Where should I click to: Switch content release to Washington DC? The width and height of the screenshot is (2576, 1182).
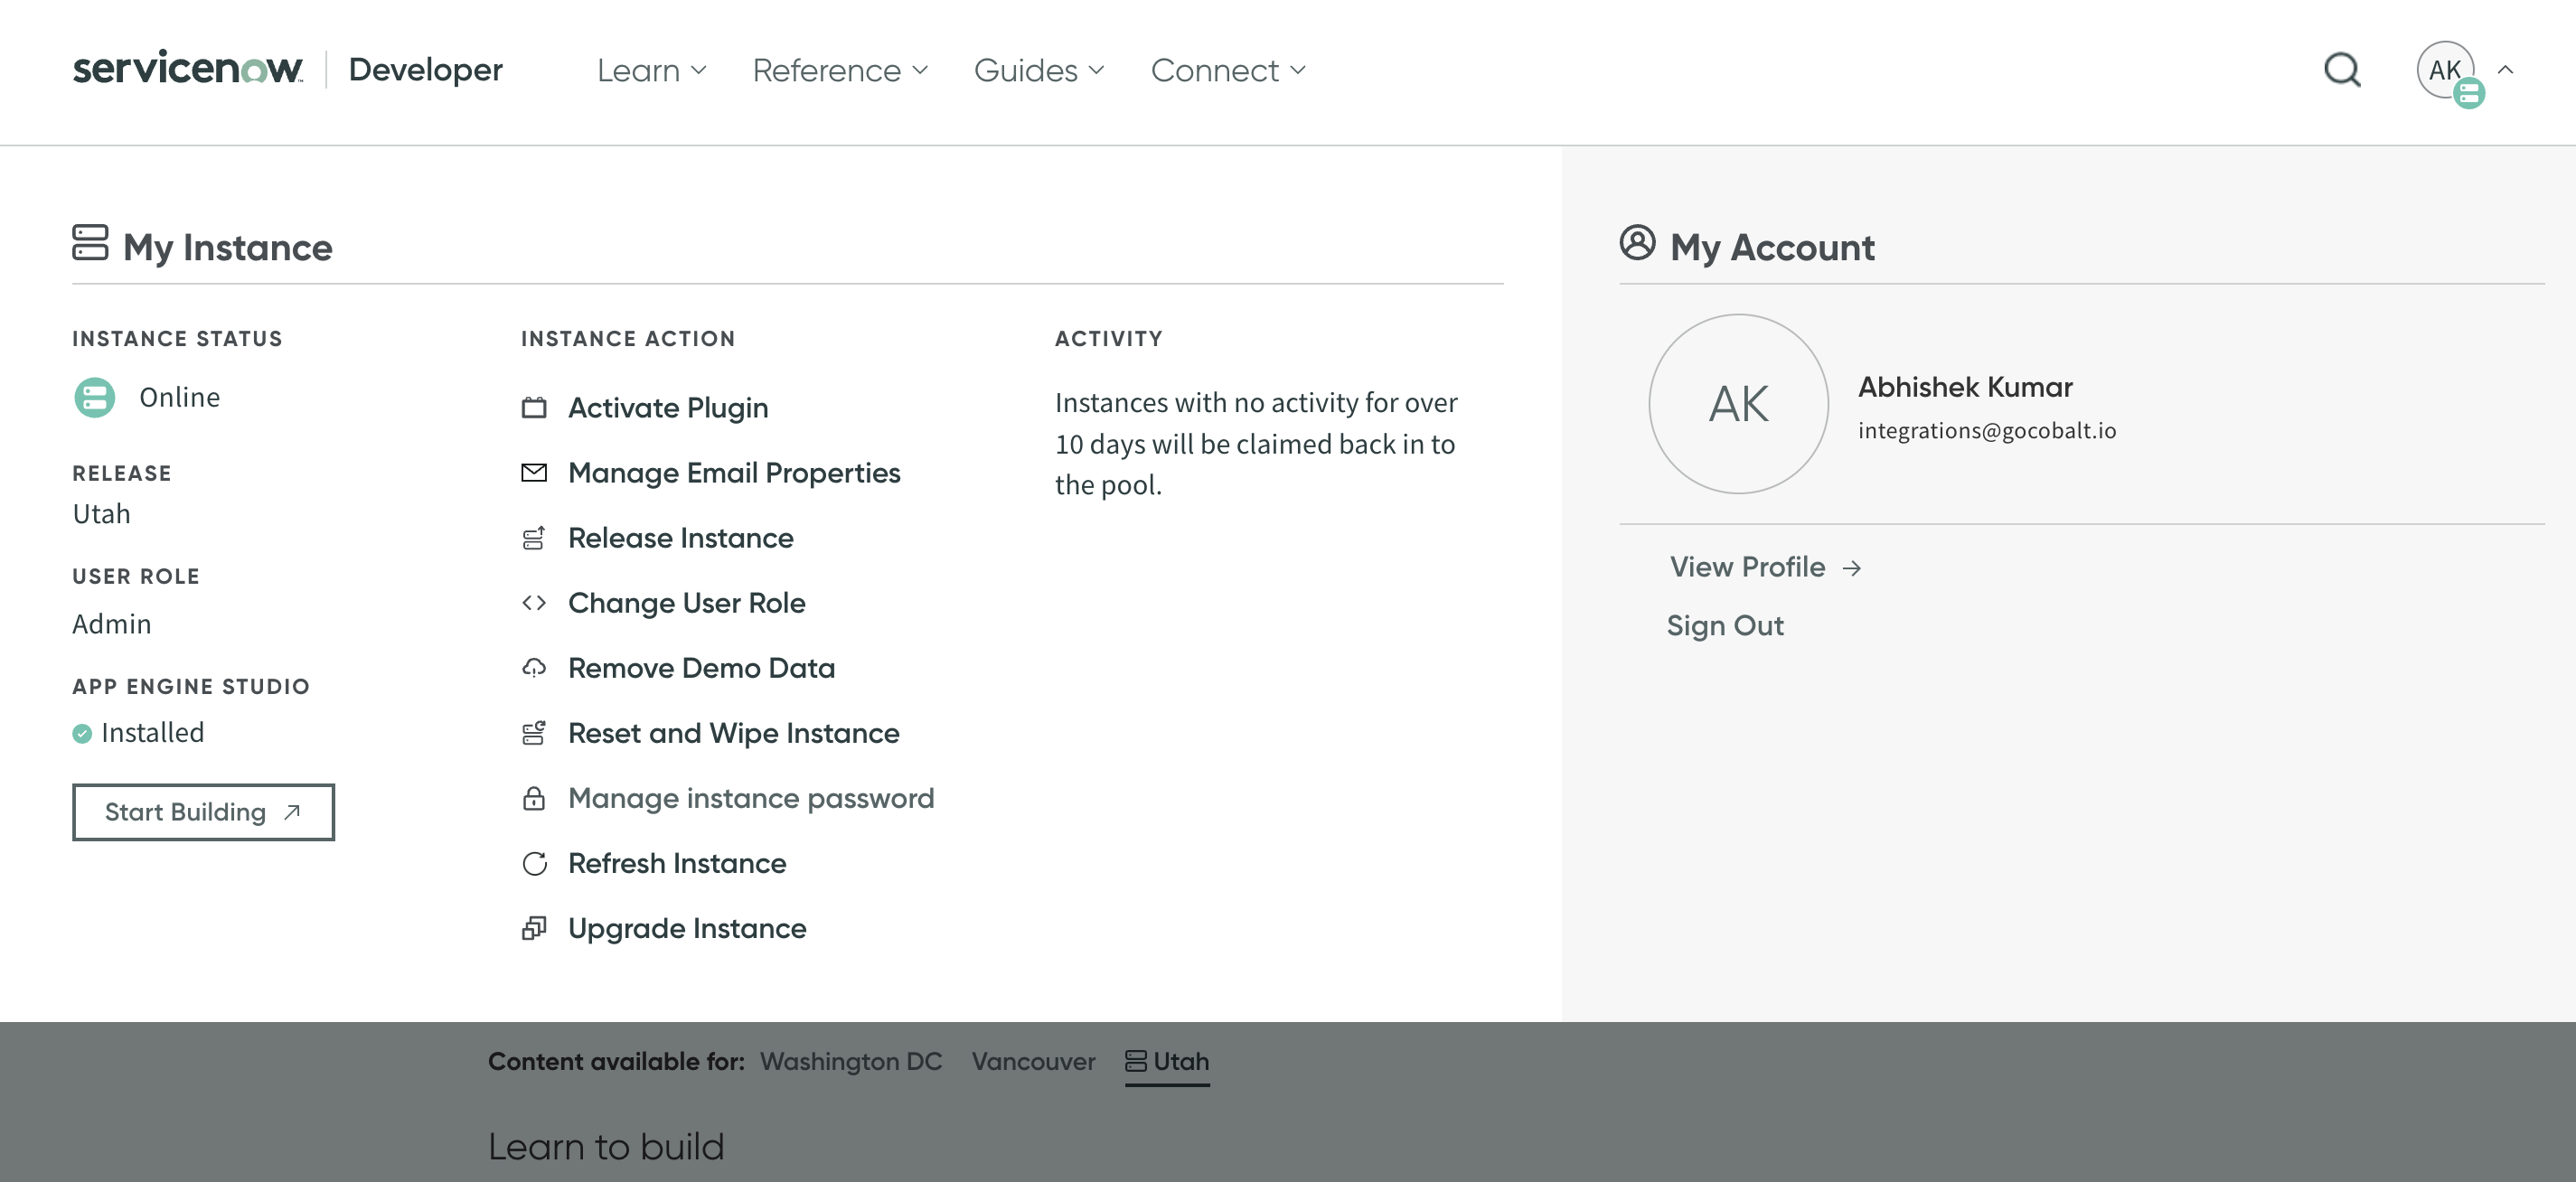coord(850,1061)
